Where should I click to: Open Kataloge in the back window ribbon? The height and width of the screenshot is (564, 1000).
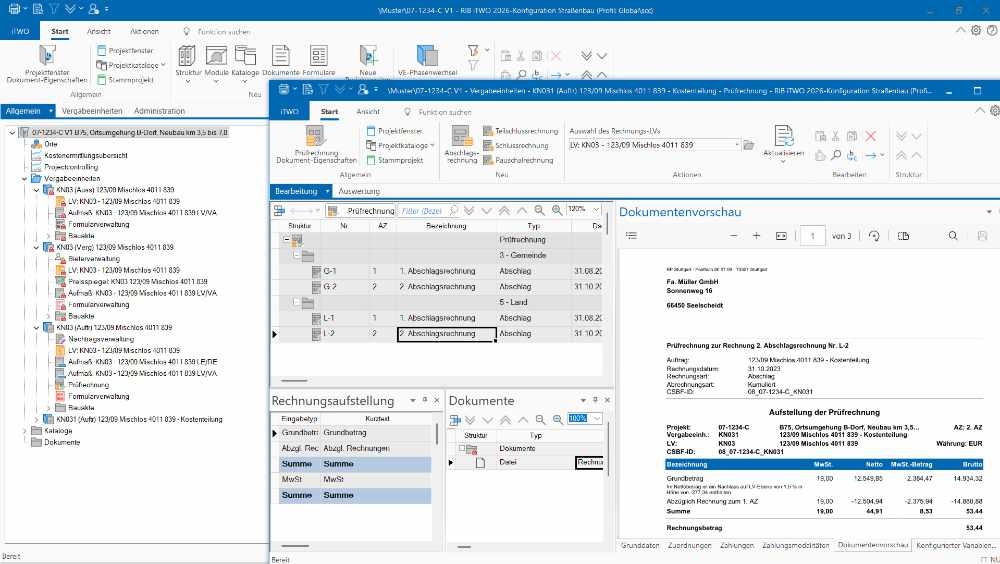tap(245, 61)
